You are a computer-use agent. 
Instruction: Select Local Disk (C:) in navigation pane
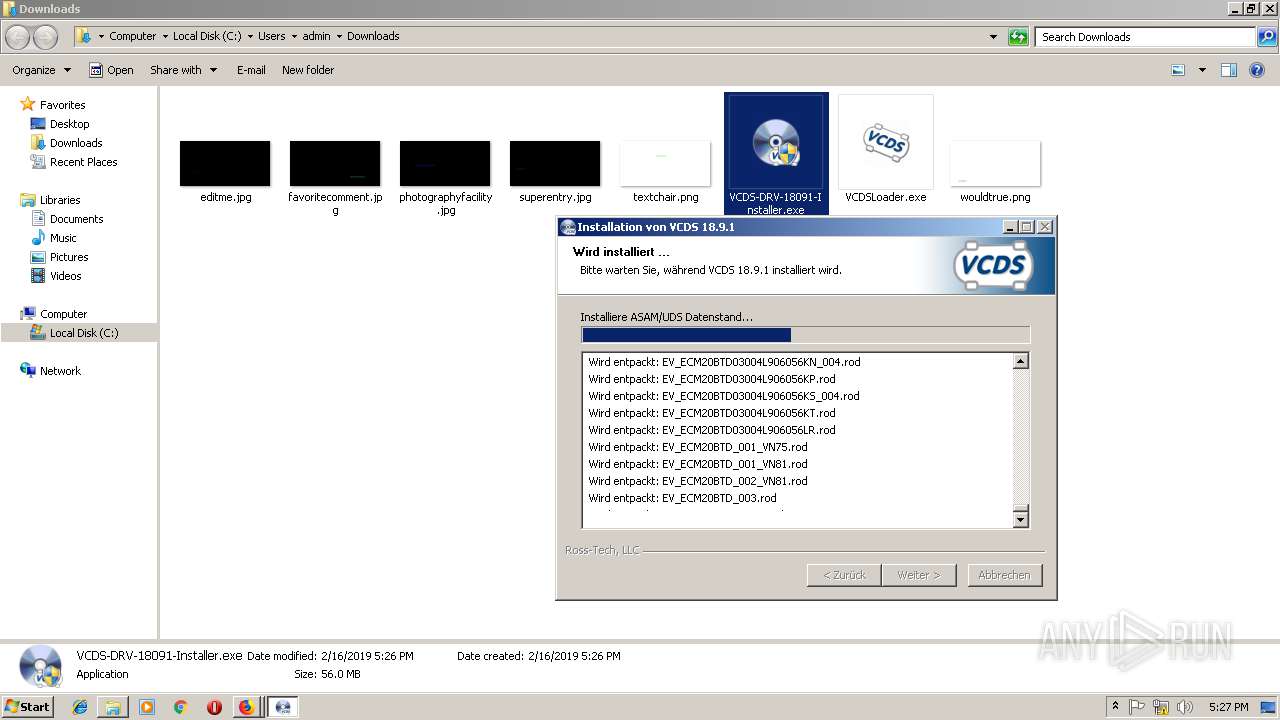84,333
